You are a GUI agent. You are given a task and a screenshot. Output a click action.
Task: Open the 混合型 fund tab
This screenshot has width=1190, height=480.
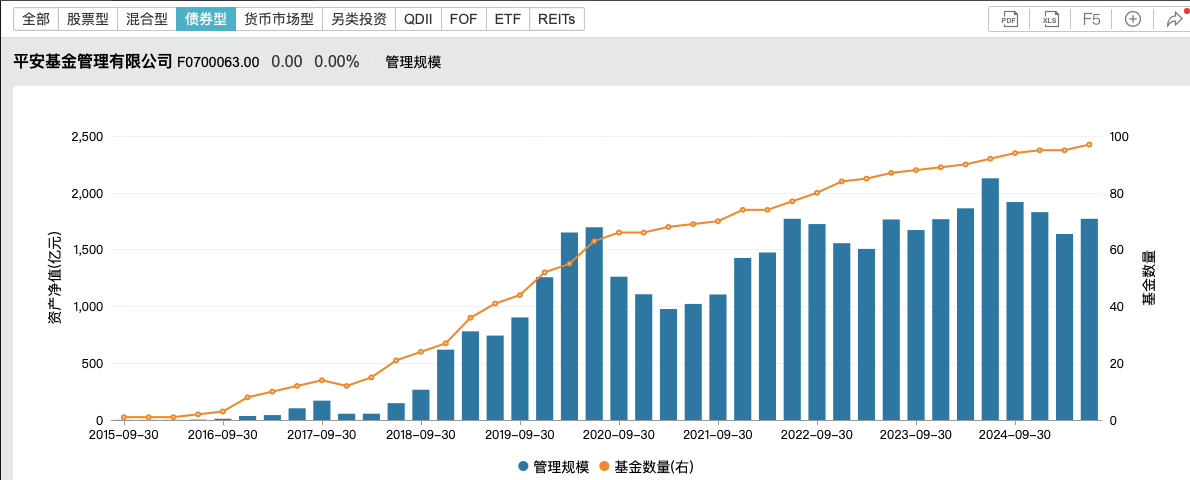coord(147,19)
